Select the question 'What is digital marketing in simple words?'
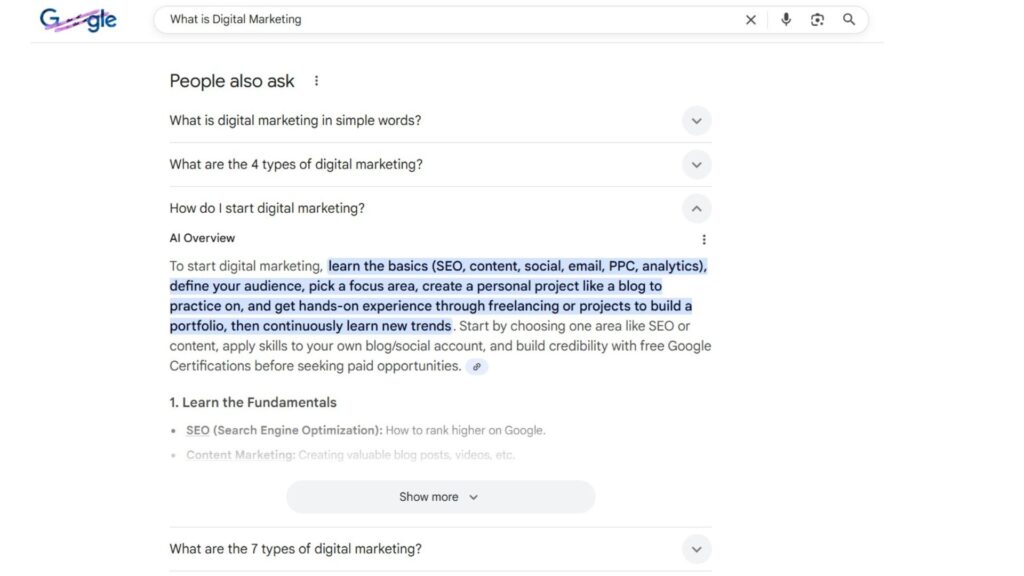 [x=296, y=119]
